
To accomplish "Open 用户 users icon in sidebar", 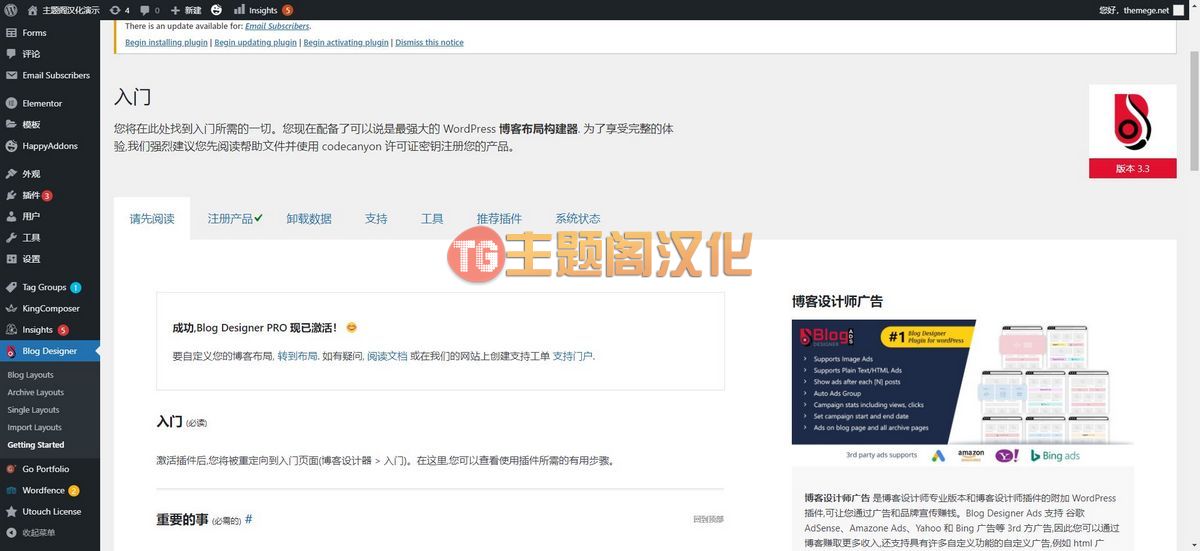I will click(11, 216).
